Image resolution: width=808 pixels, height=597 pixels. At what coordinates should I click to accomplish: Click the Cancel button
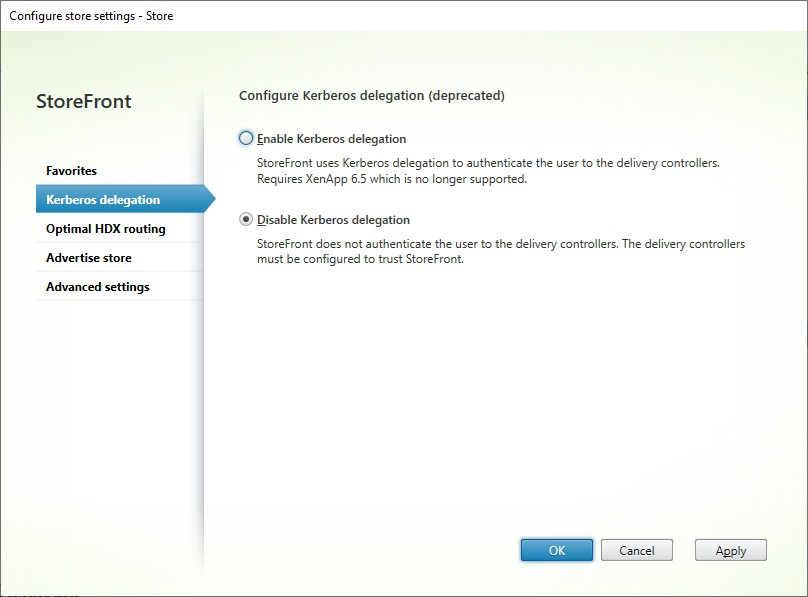637,550
